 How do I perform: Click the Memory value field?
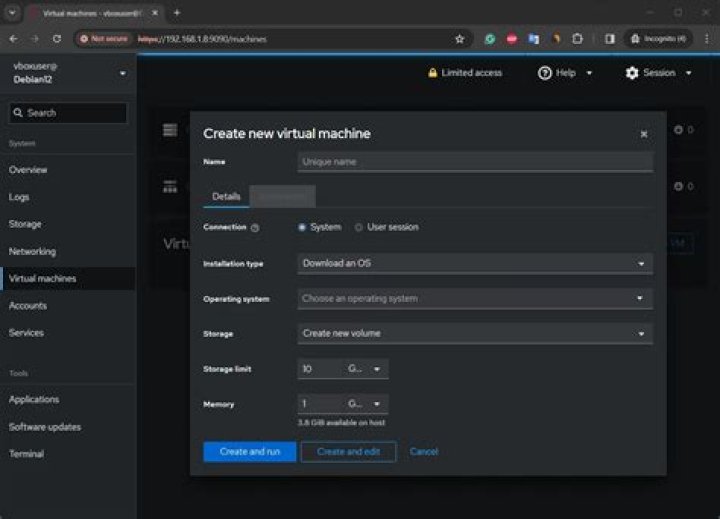tap(320, 404)
